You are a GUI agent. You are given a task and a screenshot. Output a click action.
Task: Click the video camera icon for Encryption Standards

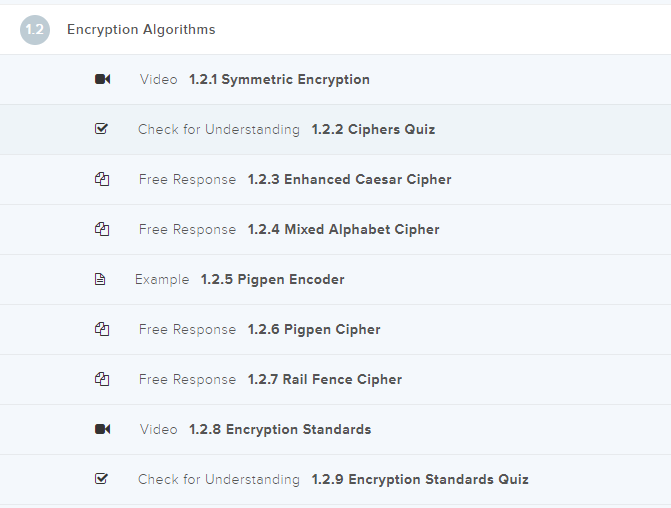pos(102,430)
